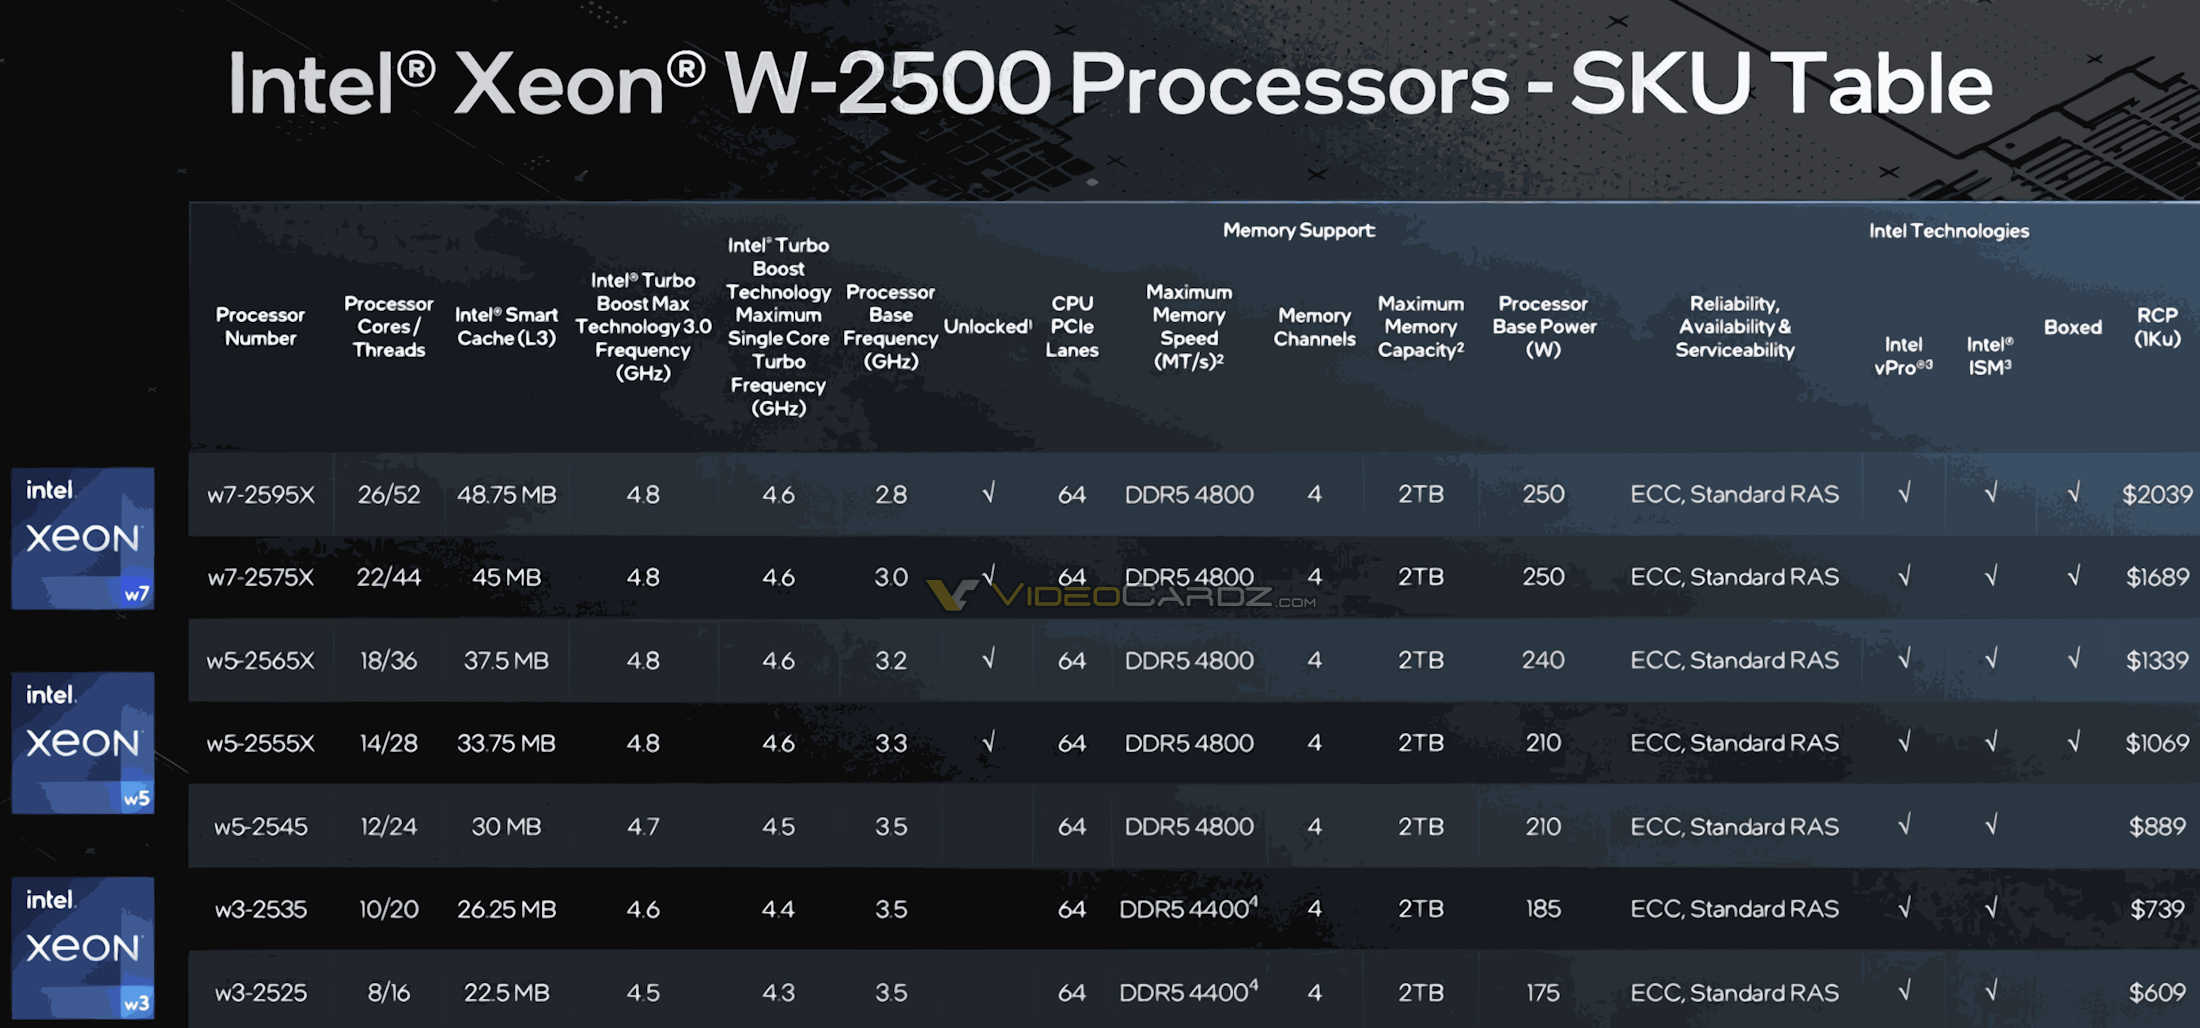Click the Boxed checkmark in w5-2555X row
Viewport: 2200px width, 1028px height.
click(2073, 742)
